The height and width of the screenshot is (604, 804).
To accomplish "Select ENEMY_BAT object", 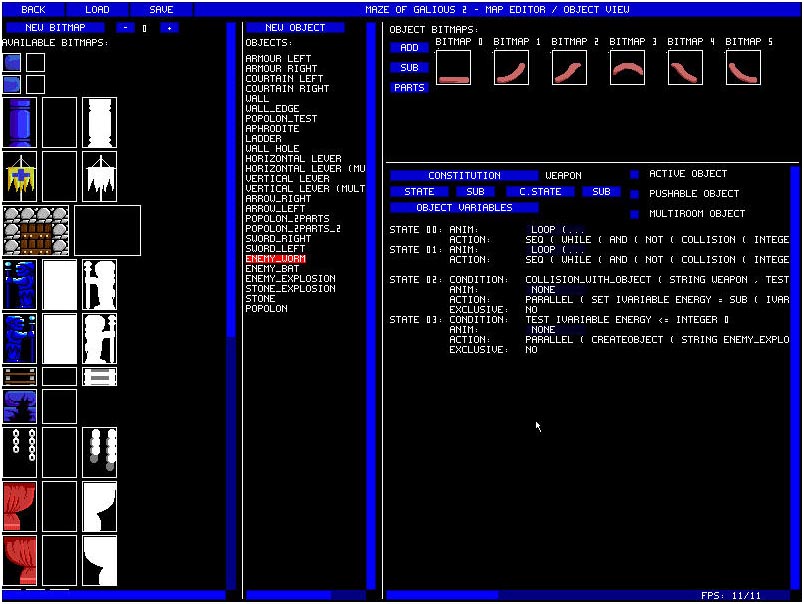I will [272, 269].
